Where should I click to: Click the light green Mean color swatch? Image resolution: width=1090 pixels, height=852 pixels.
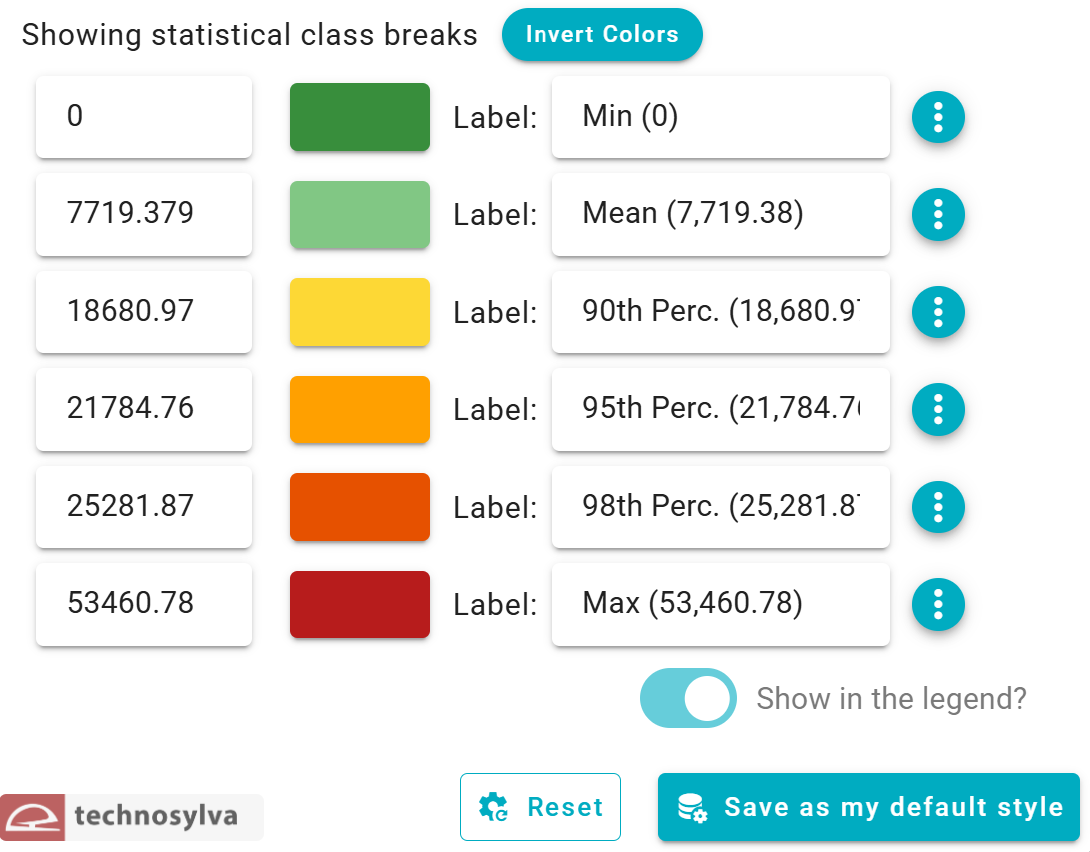[360, 214]
